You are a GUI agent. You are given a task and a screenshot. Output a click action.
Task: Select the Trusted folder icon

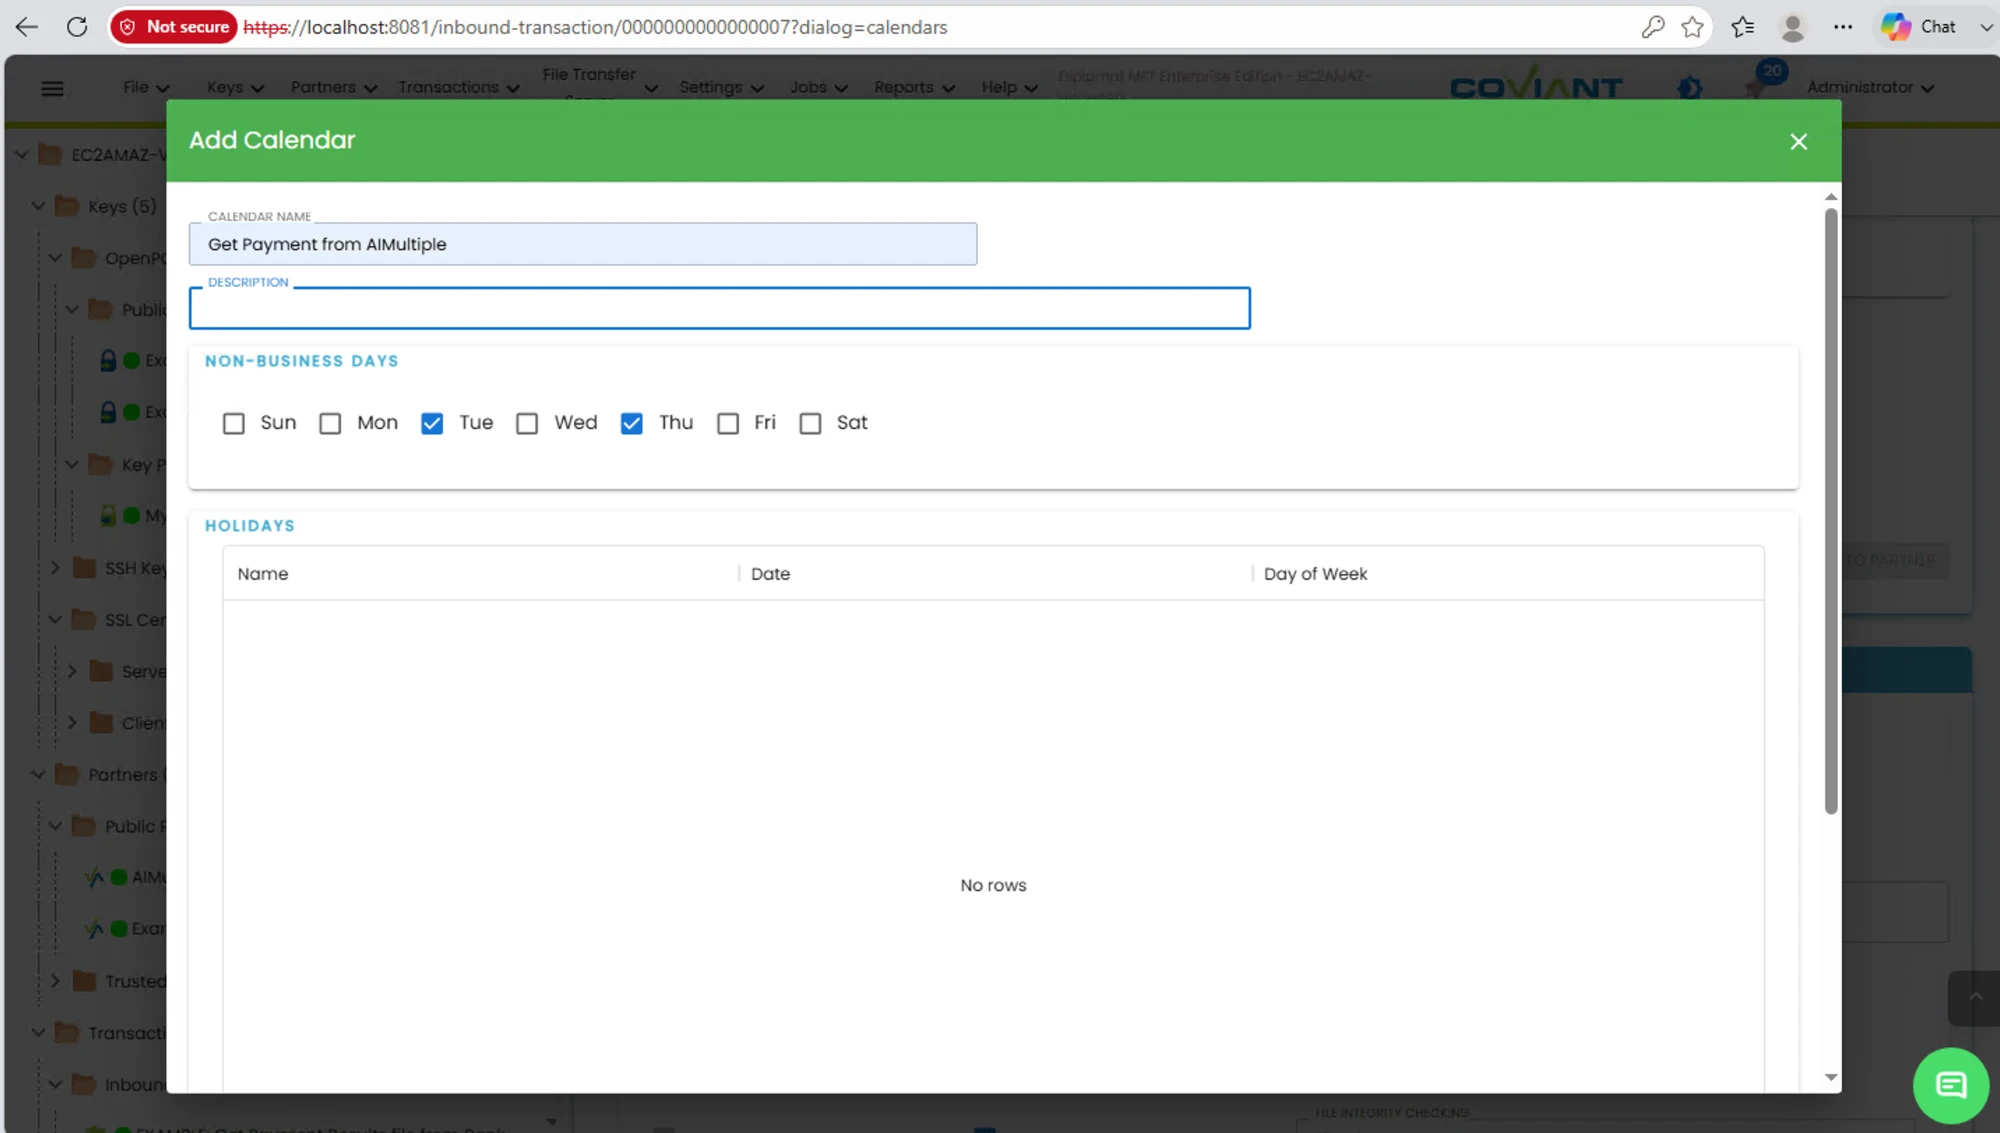tap(84, 981)
